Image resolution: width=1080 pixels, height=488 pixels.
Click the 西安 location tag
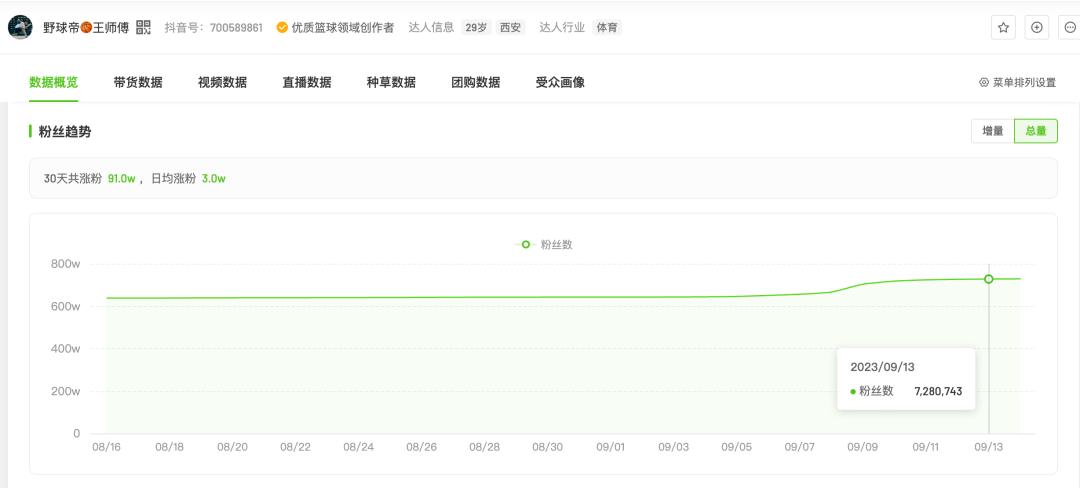pos(510,28)
